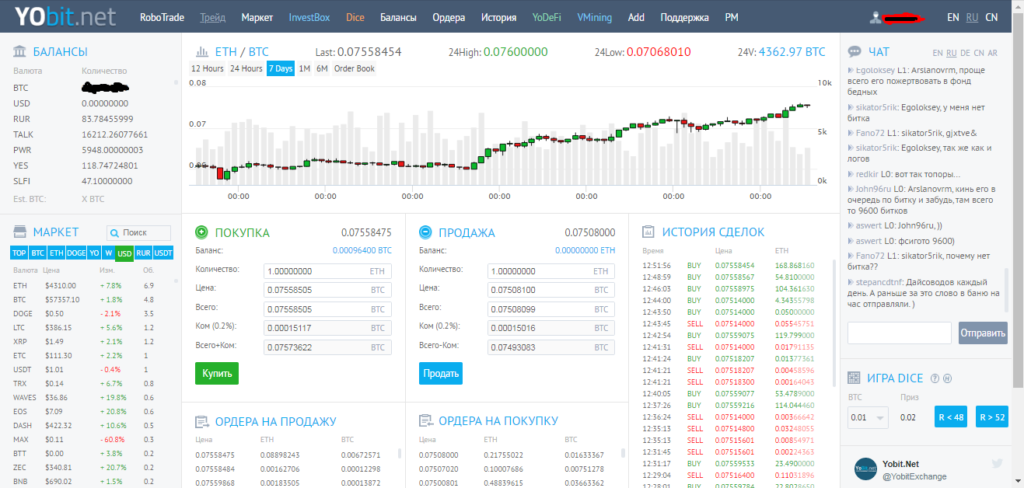
Task: Open the Dice page from navigation
Action: click(355, 18)
